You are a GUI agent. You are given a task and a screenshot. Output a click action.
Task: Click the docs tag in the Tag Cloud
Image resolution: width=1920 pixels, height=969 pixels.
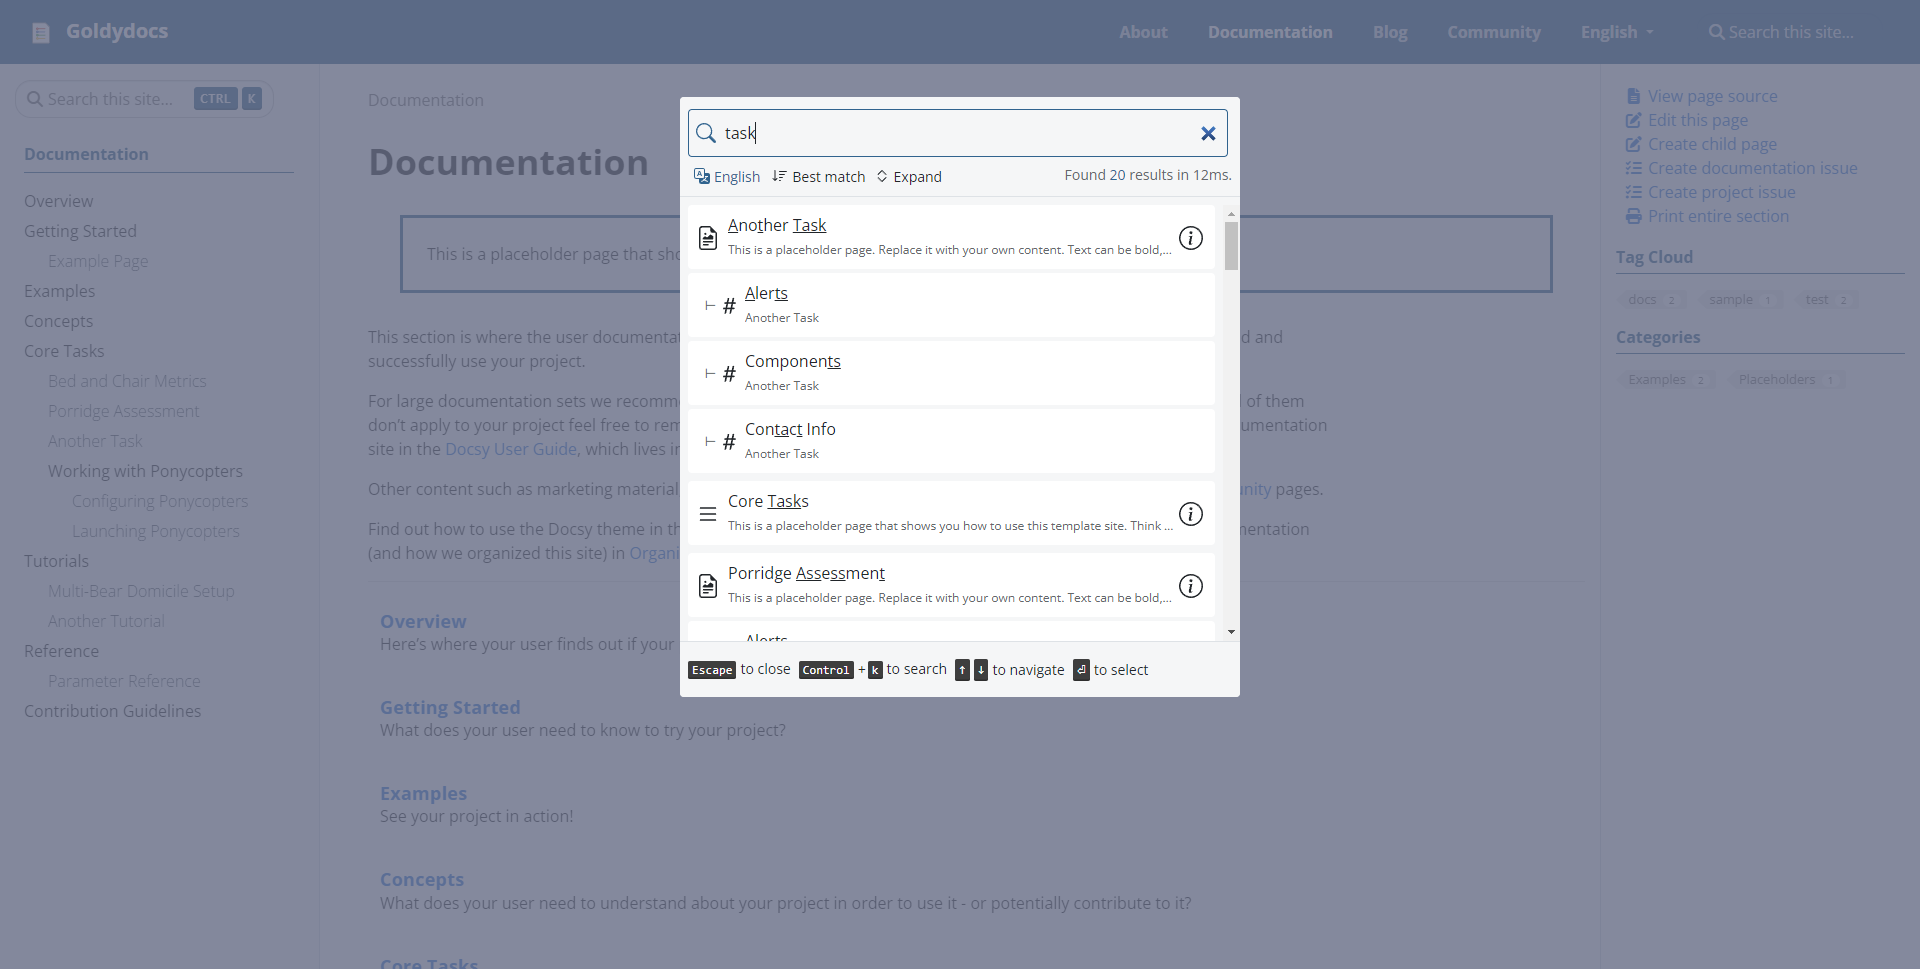coord(1644,299)
